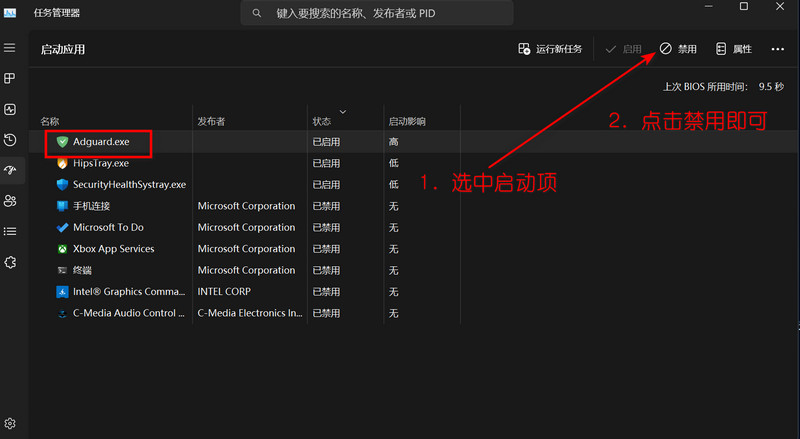Viewport: 800px width, 439px height.
Task: Click the Task Manager app icon in title bar
Action: tap(10, 13)
